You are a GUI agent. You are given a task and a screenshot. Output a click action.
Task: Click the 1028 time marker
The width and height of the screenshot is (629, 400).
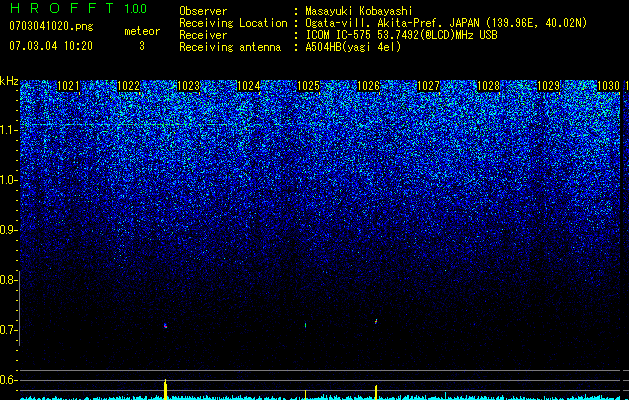point(489,86)
